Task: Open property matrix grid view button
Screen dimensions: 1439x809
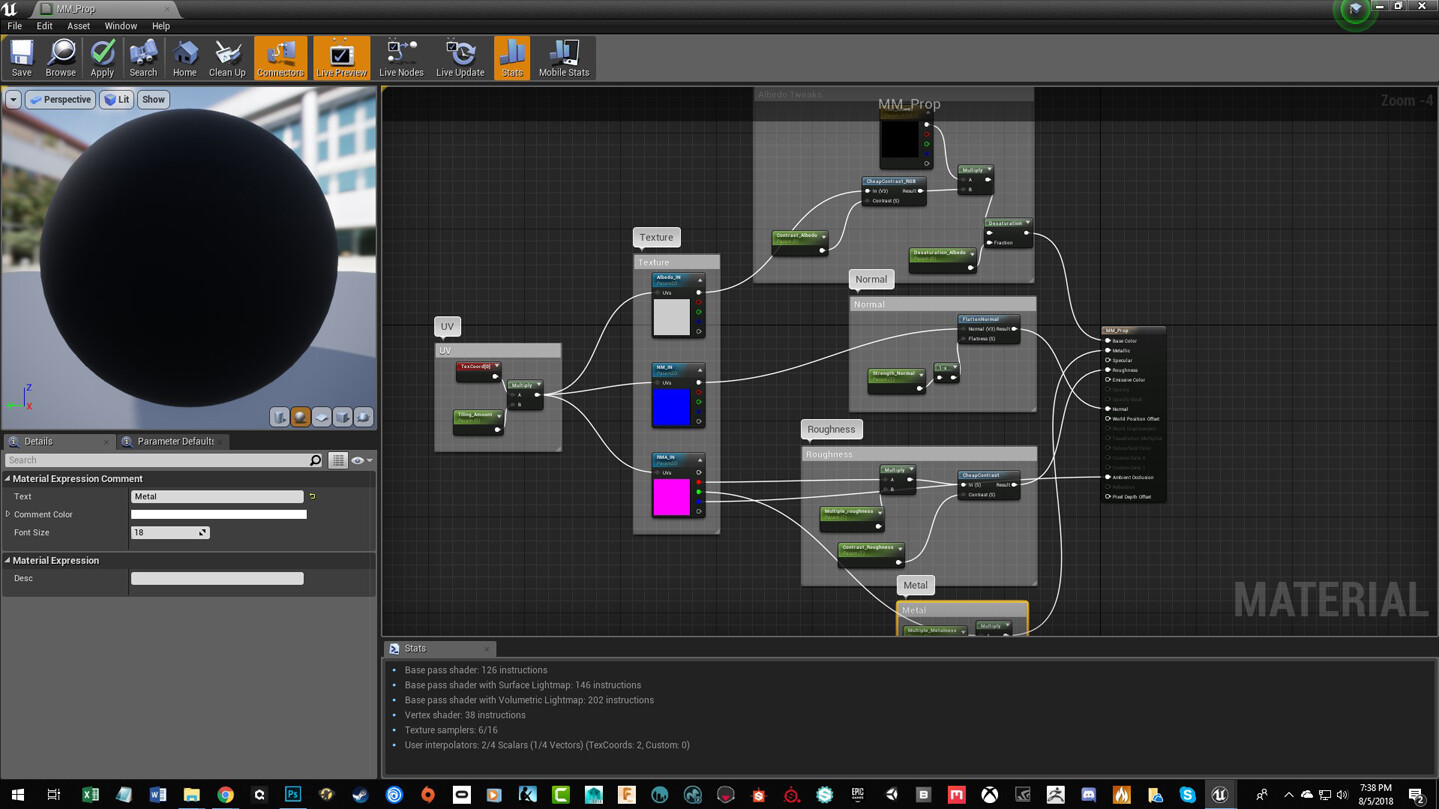Action: tap(338, 460)
